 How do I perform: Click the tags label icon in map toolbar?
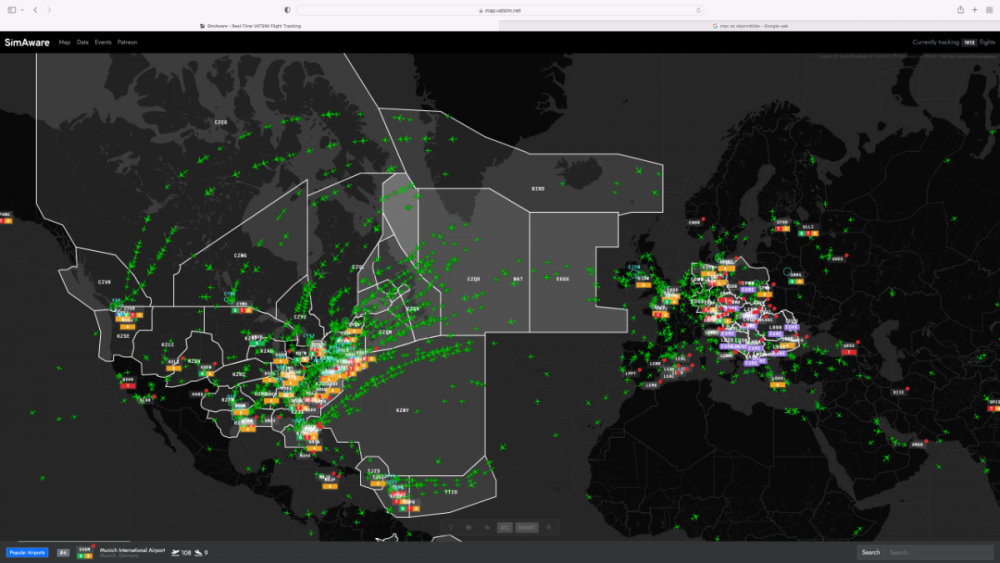click(468, 527)
